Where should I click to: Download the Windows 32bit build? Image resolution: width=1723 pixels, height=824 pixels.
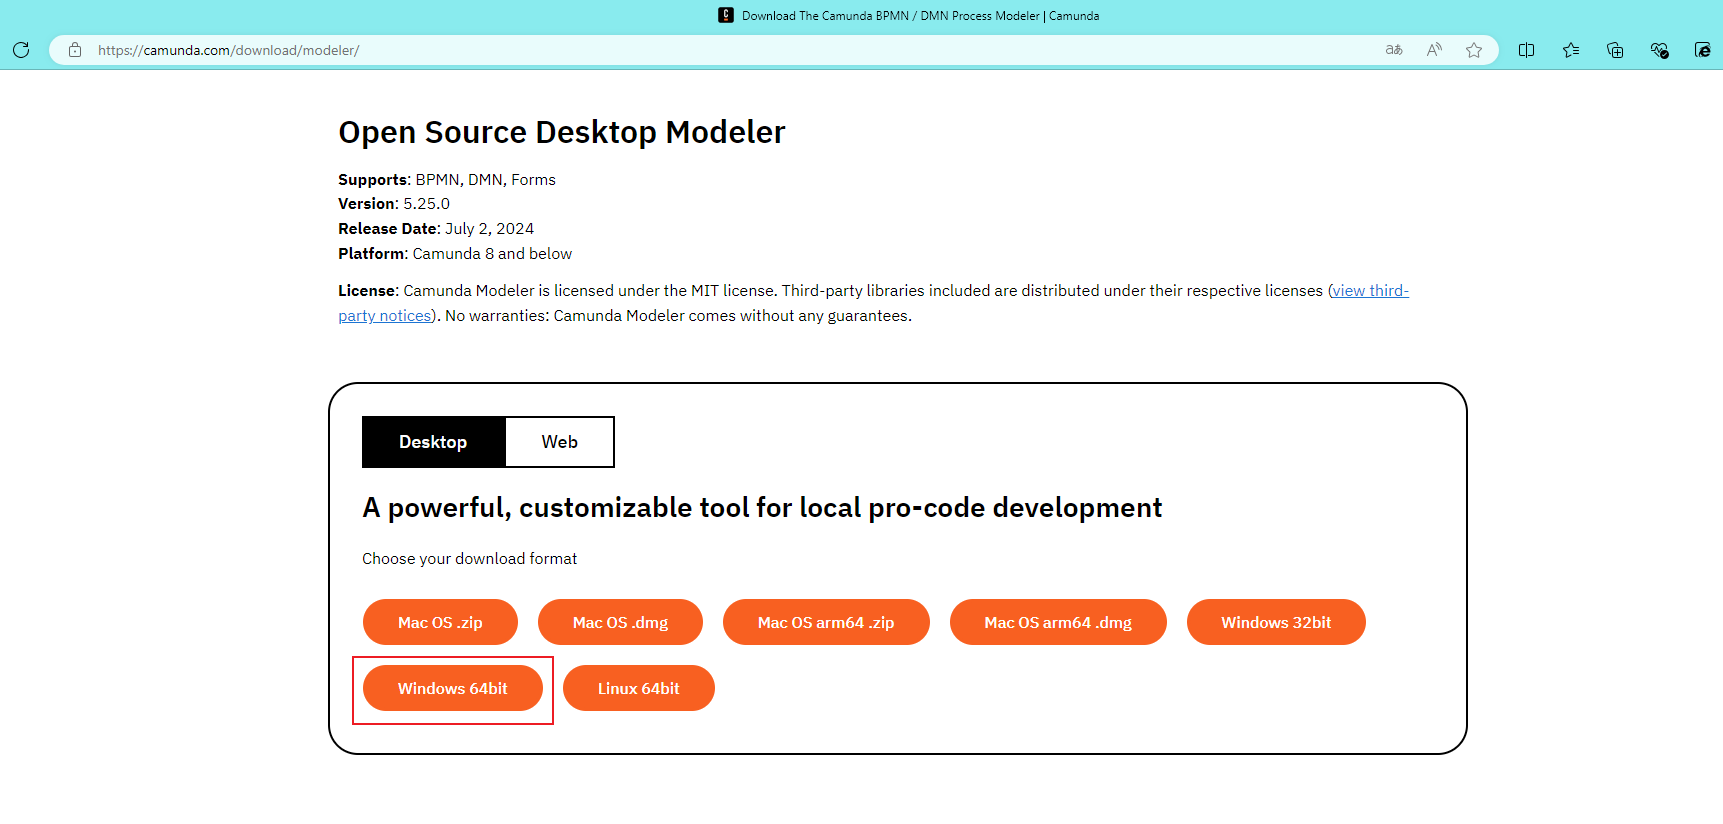(1276, 622)
